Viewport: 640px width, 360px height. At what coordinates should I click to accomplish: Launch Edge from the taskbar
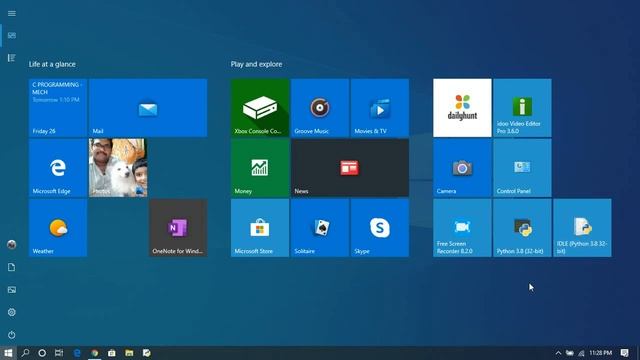(x=77, y=353)
